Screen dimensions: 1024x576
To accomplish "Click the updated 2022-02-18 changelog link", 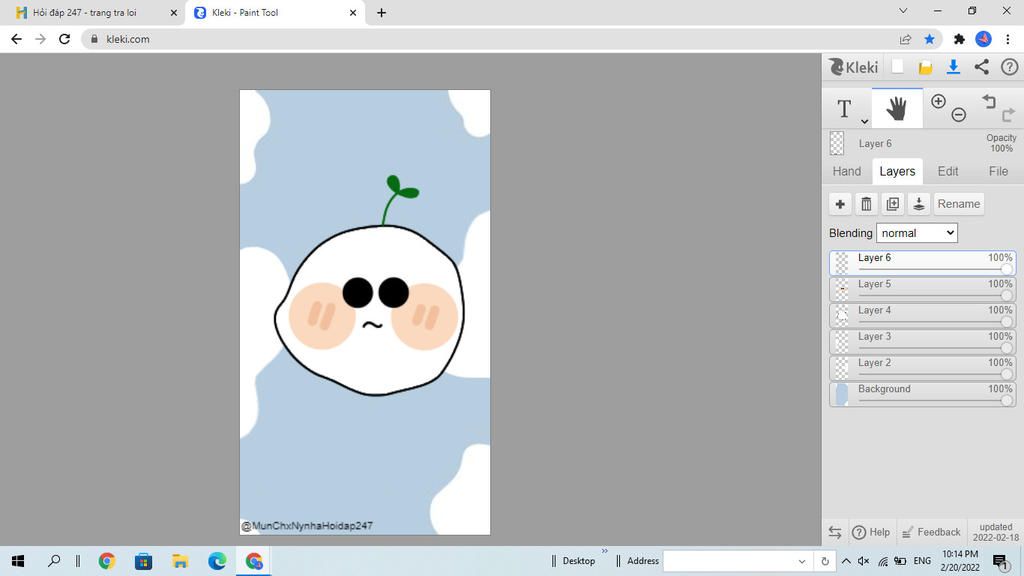I will pos(996,532).
